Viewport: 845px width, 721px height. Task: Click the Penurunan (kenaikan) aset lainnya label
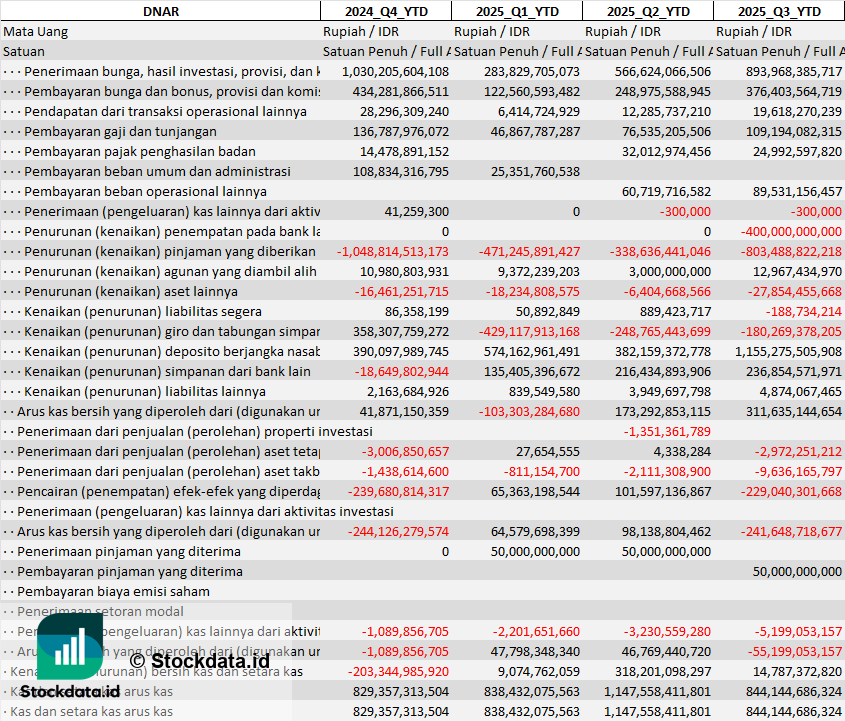point(131,291)
